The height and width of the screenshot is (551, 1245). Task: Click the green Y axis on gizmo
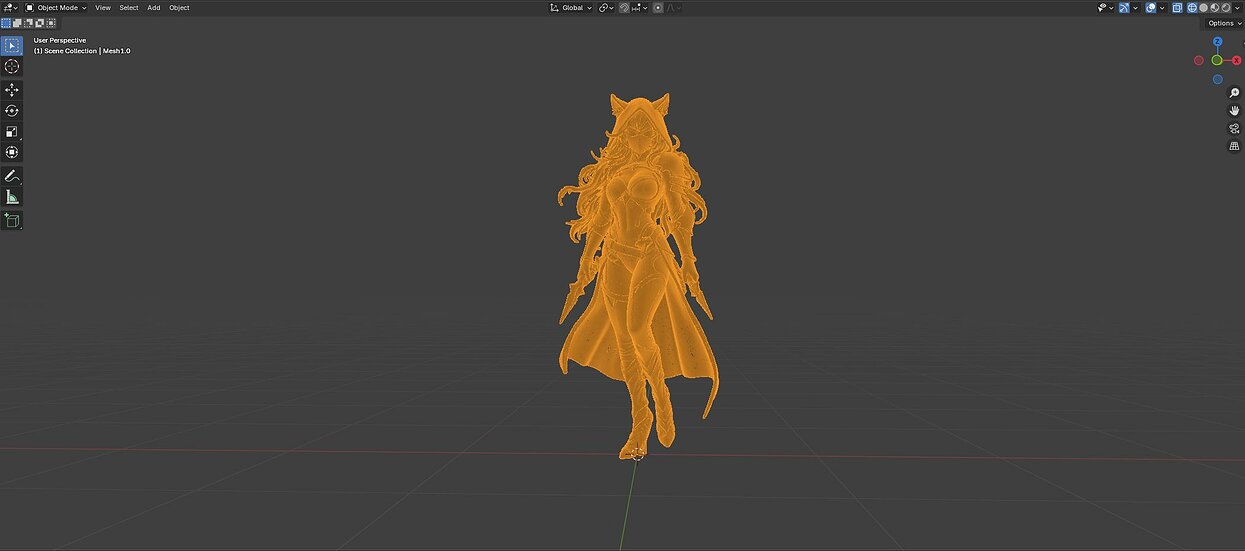point(1217,60)
